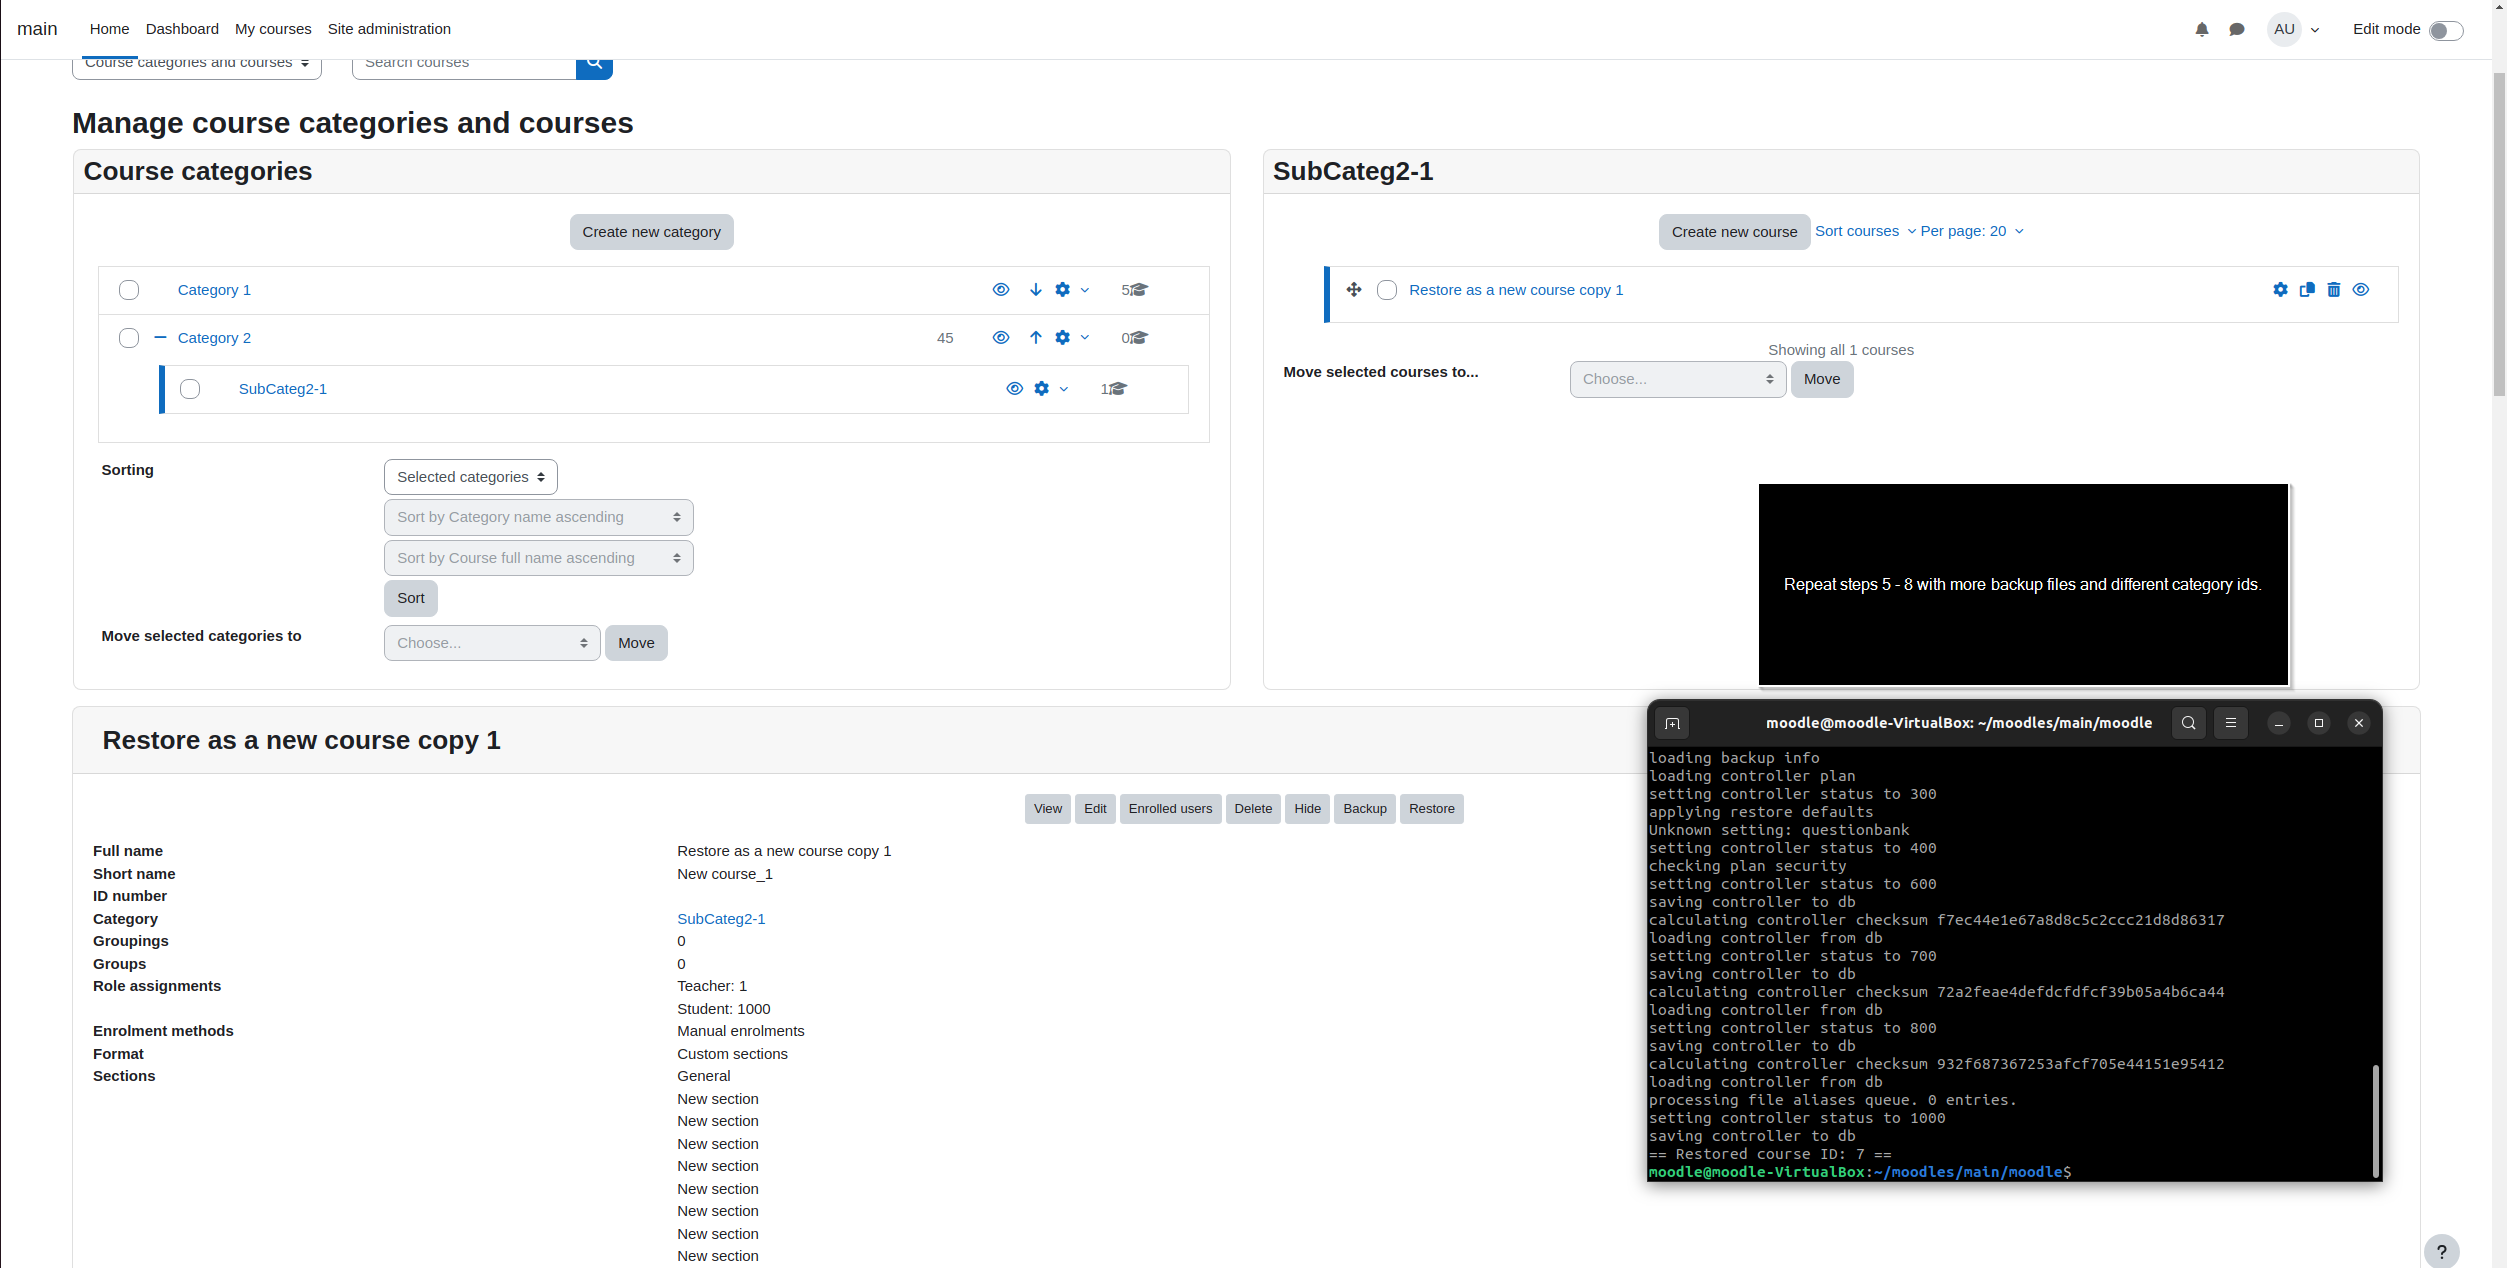
Task: Select SubCateg2-1 checkbox
Action: pyautogui.click(x=190, y=389)
